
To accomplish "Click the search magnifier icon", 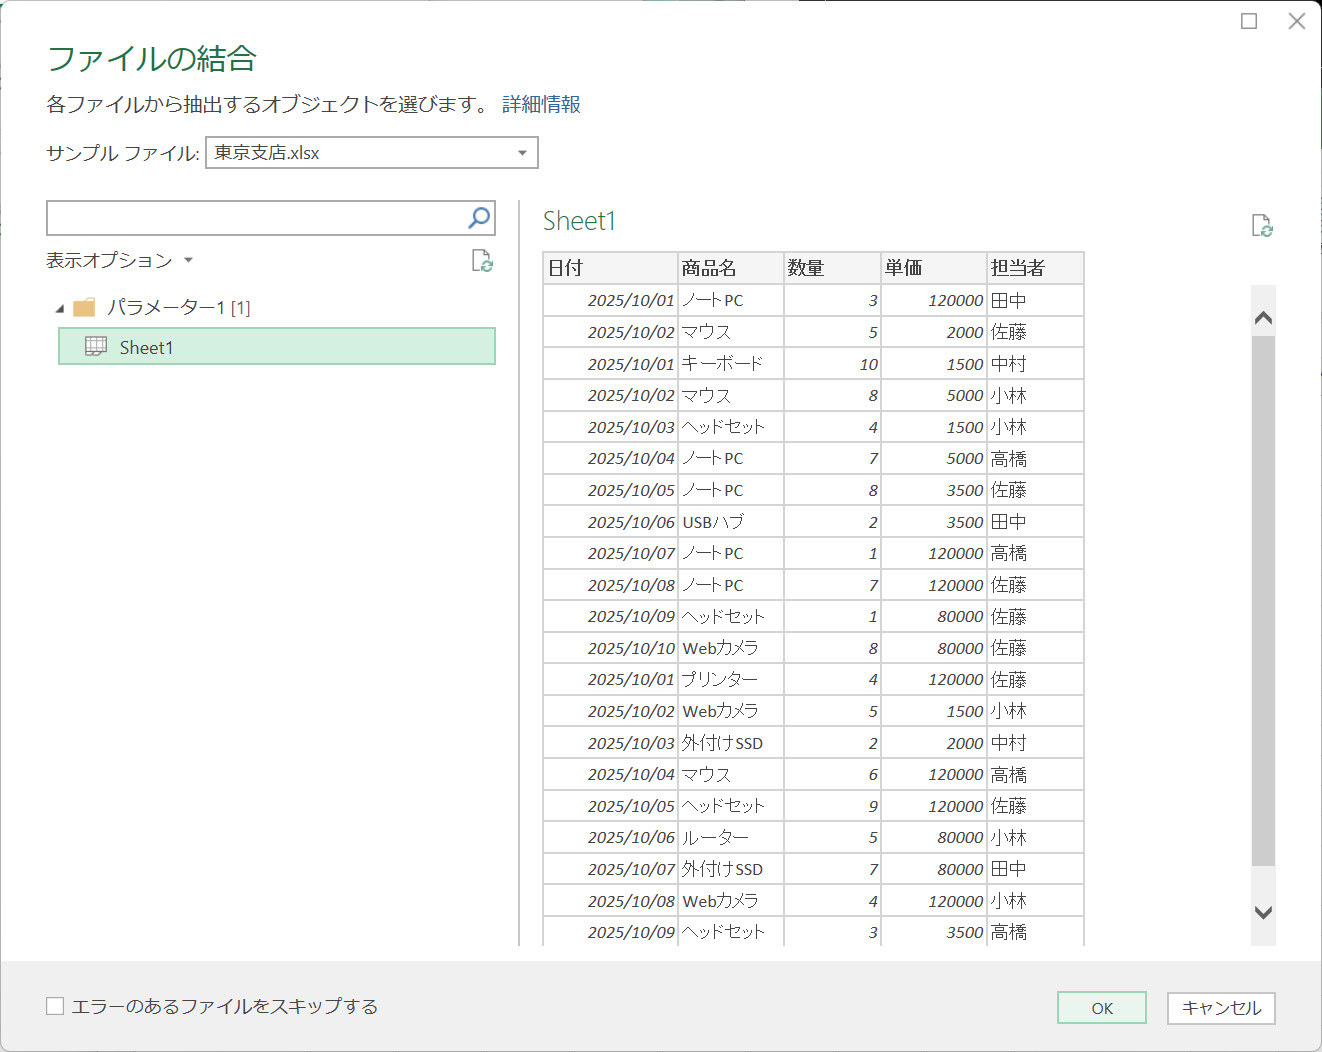I will tap(479, 217).
